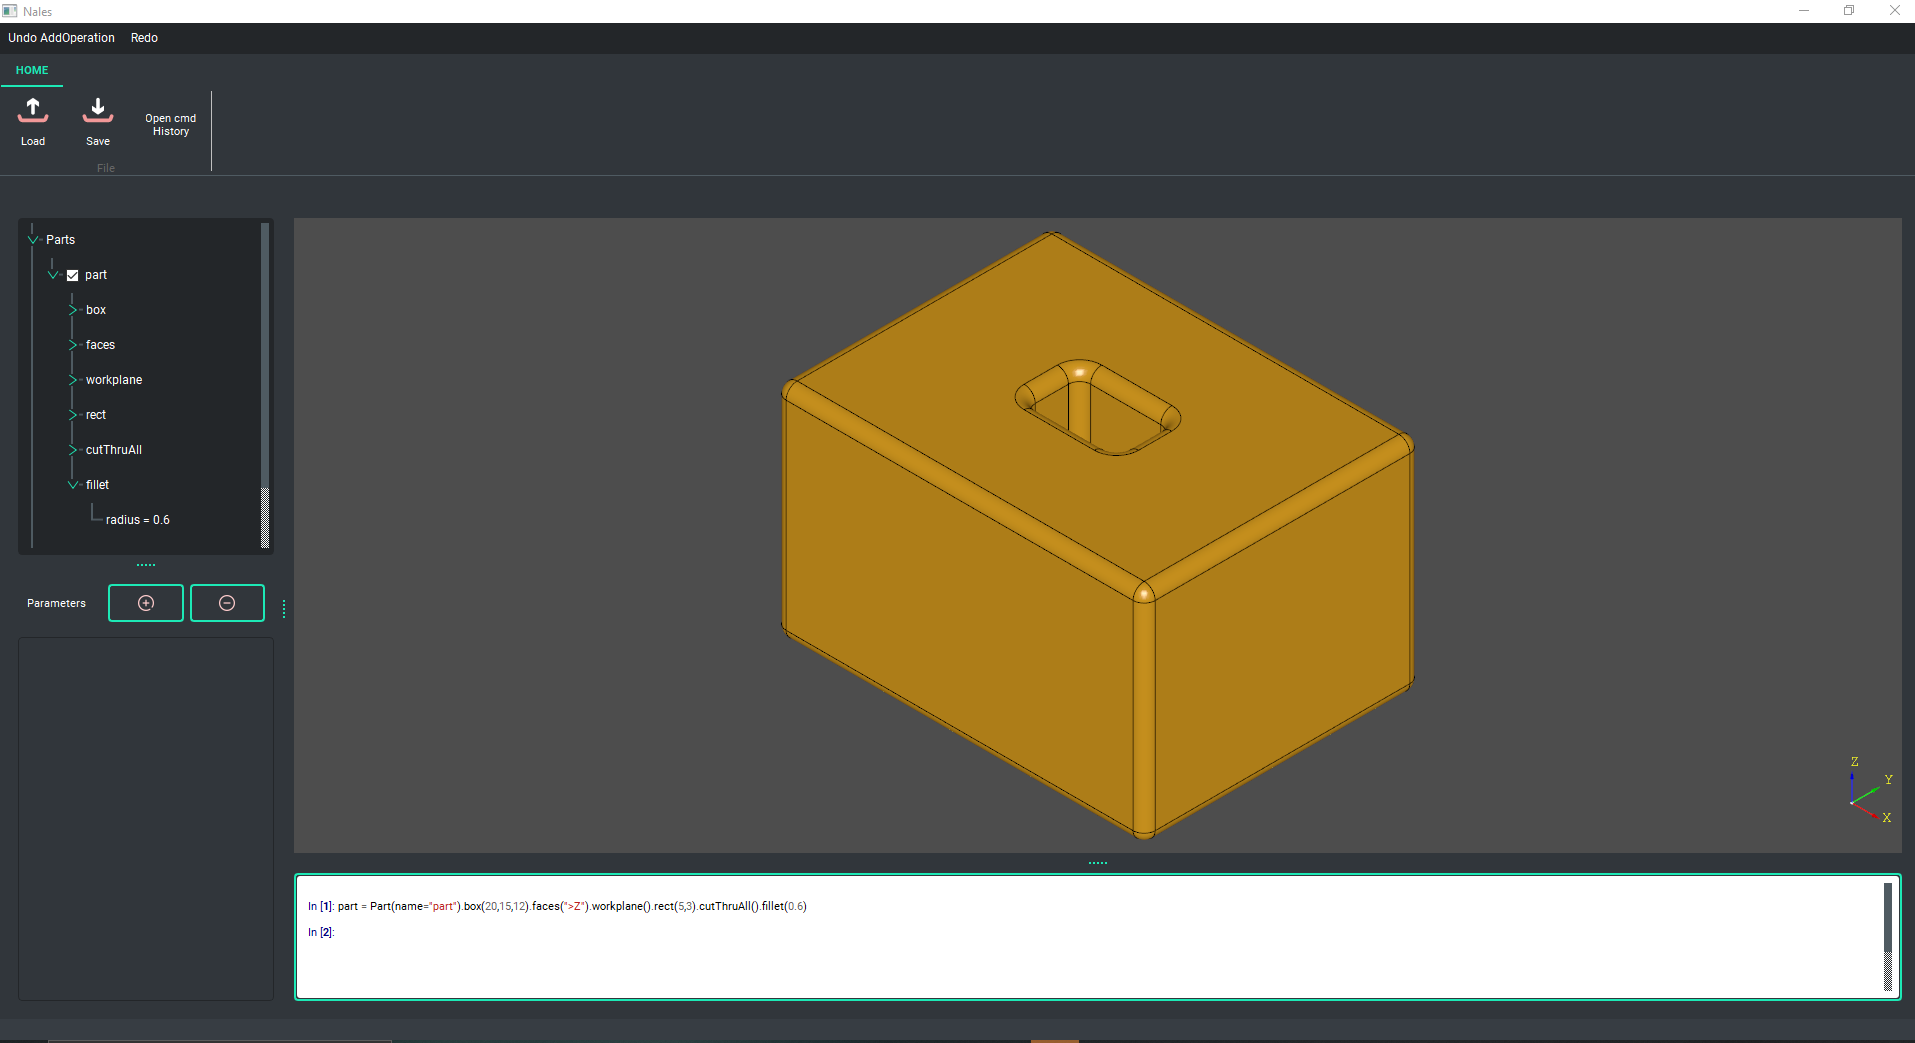The image size is (1915, 1043).
Task: Expand the workplane operation node
Action: [73, 380]
